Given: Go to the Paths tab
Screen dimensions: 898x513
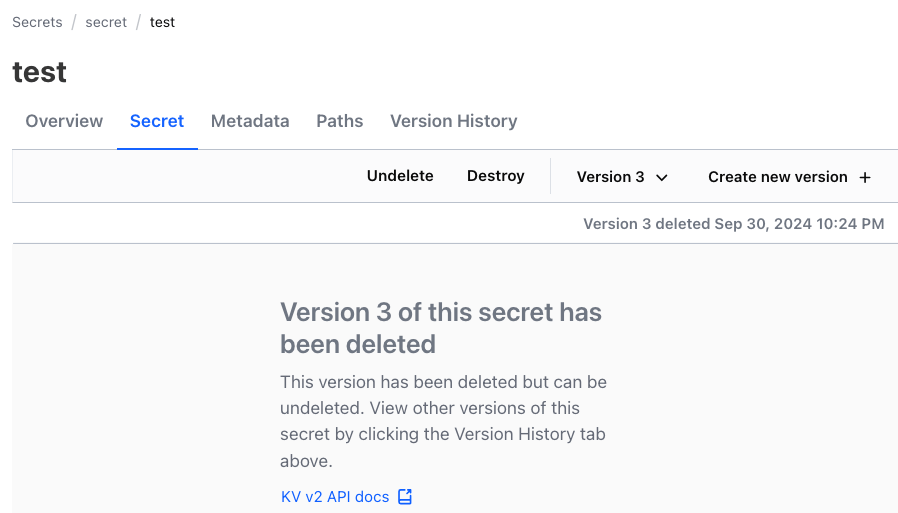Looking at the screenshot, I should click(x=340, y=121).
